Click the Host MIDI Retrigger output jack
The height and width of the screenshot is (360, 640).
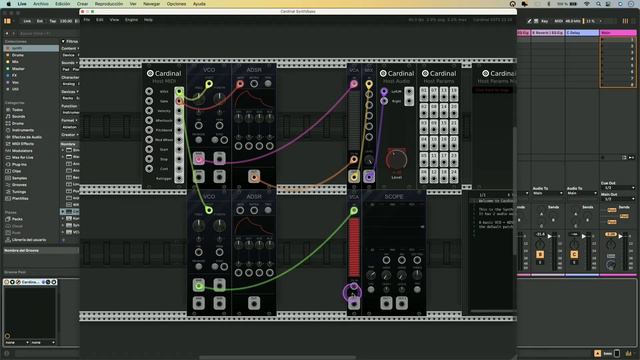click(x=179, y=178)
